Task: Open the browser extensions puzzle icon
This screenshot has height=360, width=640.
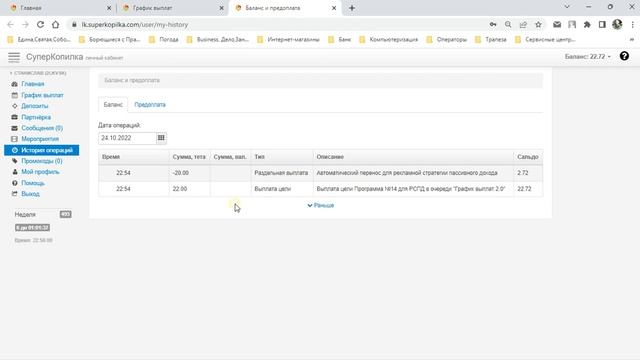Action: [x=587, y=24]
